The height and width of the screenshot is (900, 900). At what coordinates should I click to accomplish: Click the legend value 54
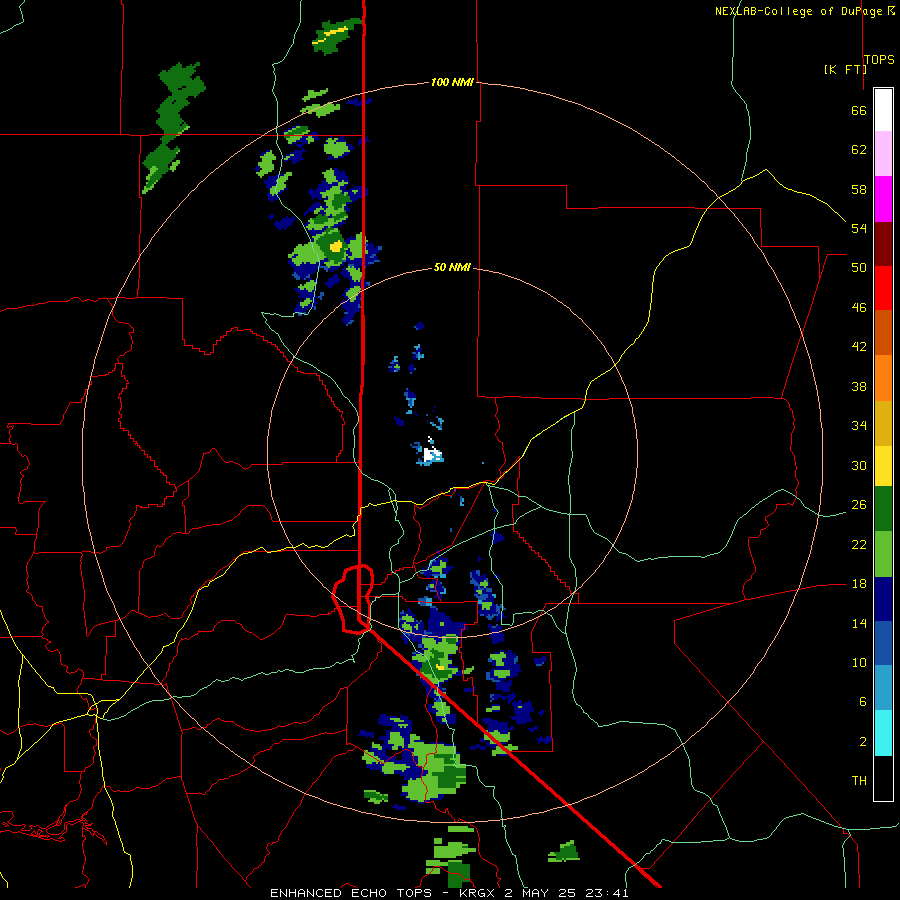[x=859, y=228]
